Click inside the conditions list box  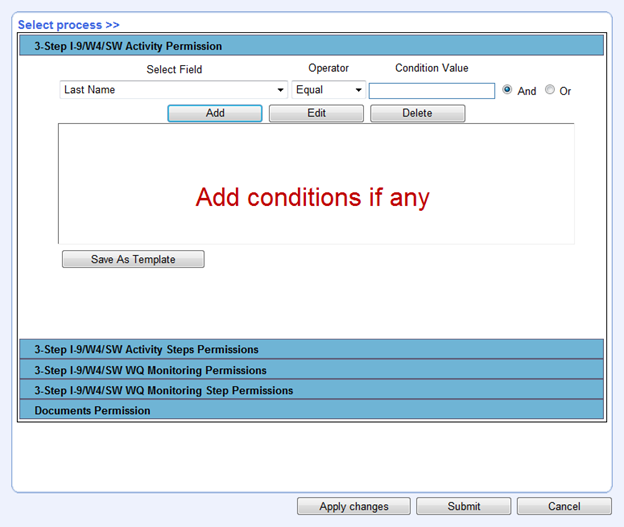coord(316,183)
